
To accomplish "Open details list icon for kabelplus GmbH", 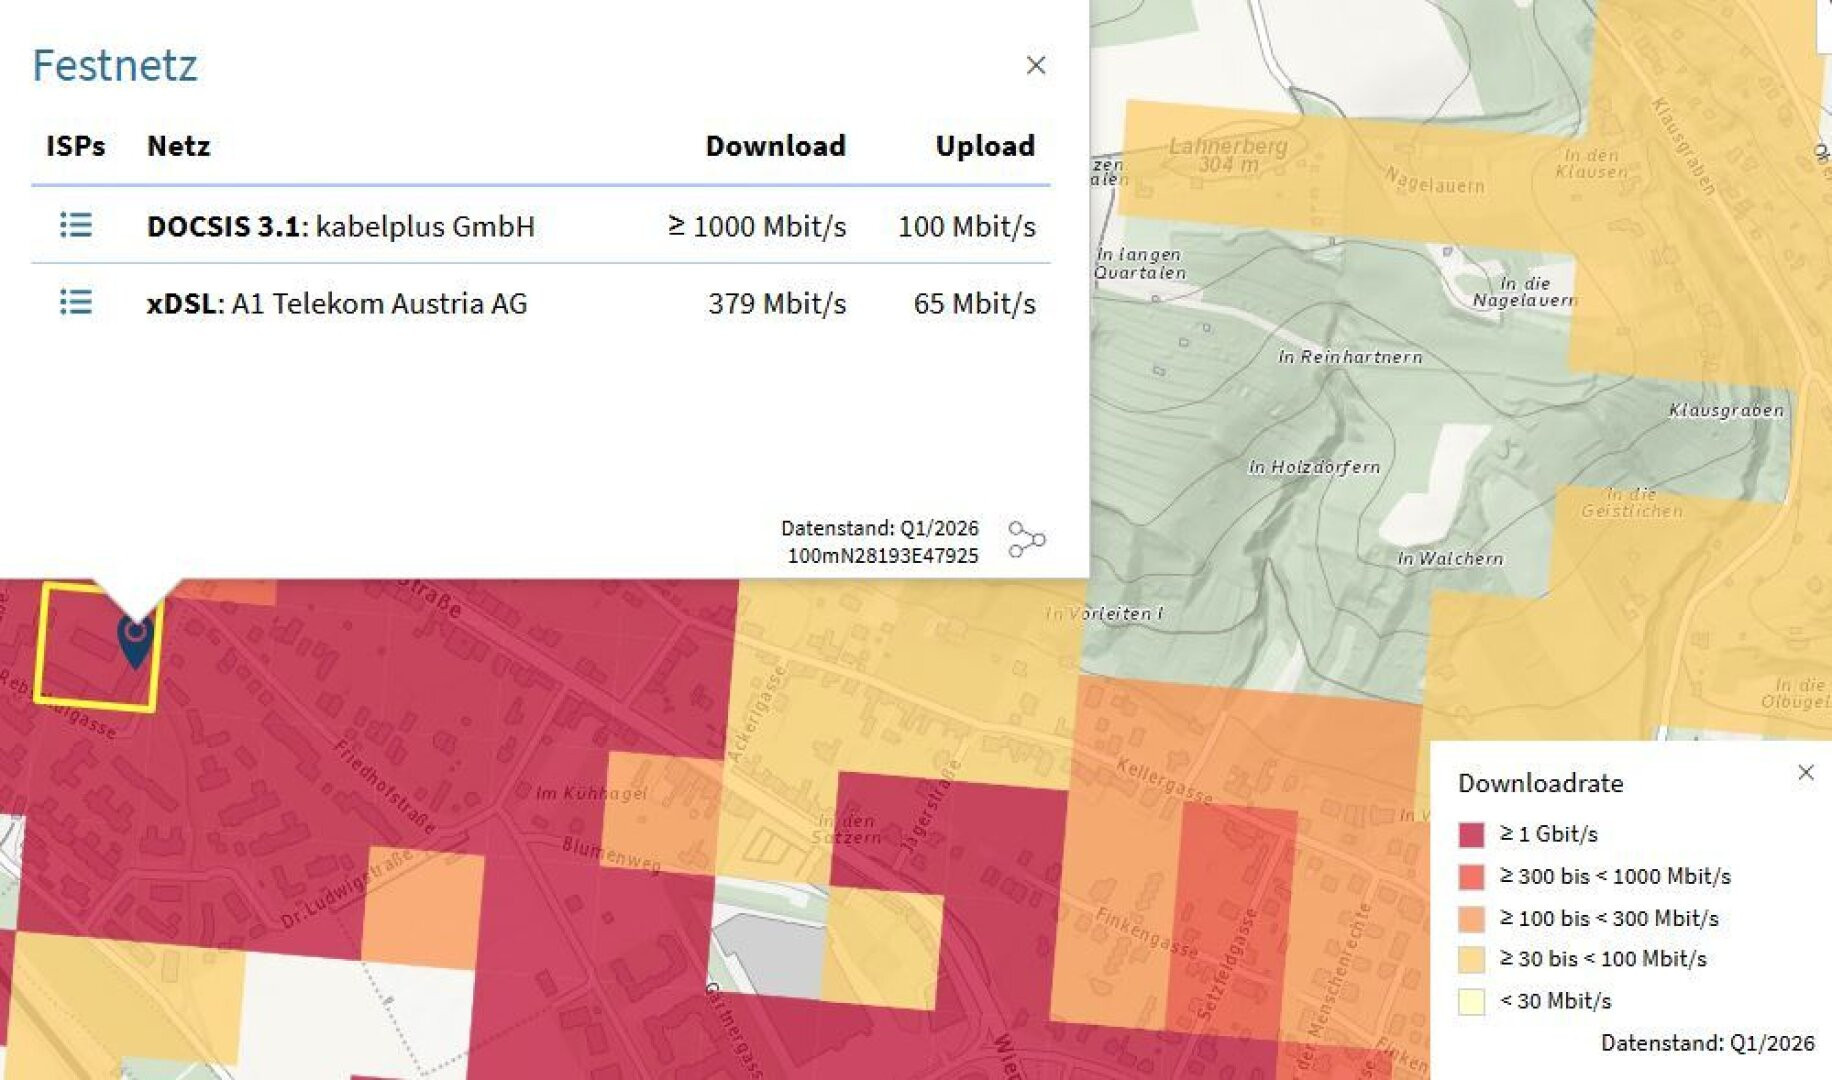I will pyautogui.click(x=76, y=225).
